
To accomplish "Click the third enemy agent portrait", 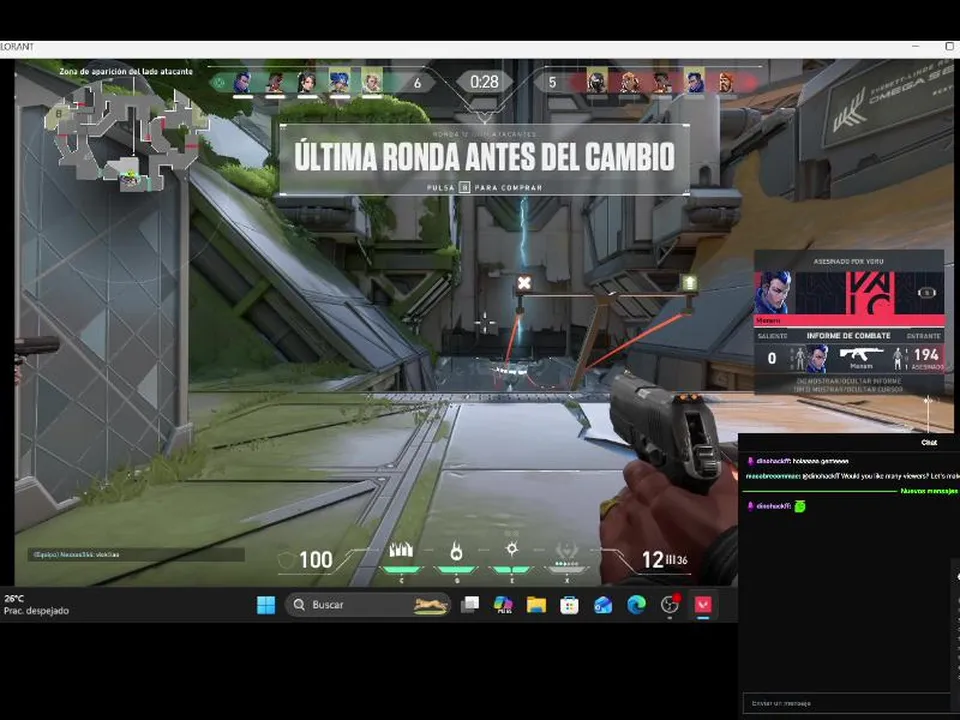I will [x=661, y=81].
